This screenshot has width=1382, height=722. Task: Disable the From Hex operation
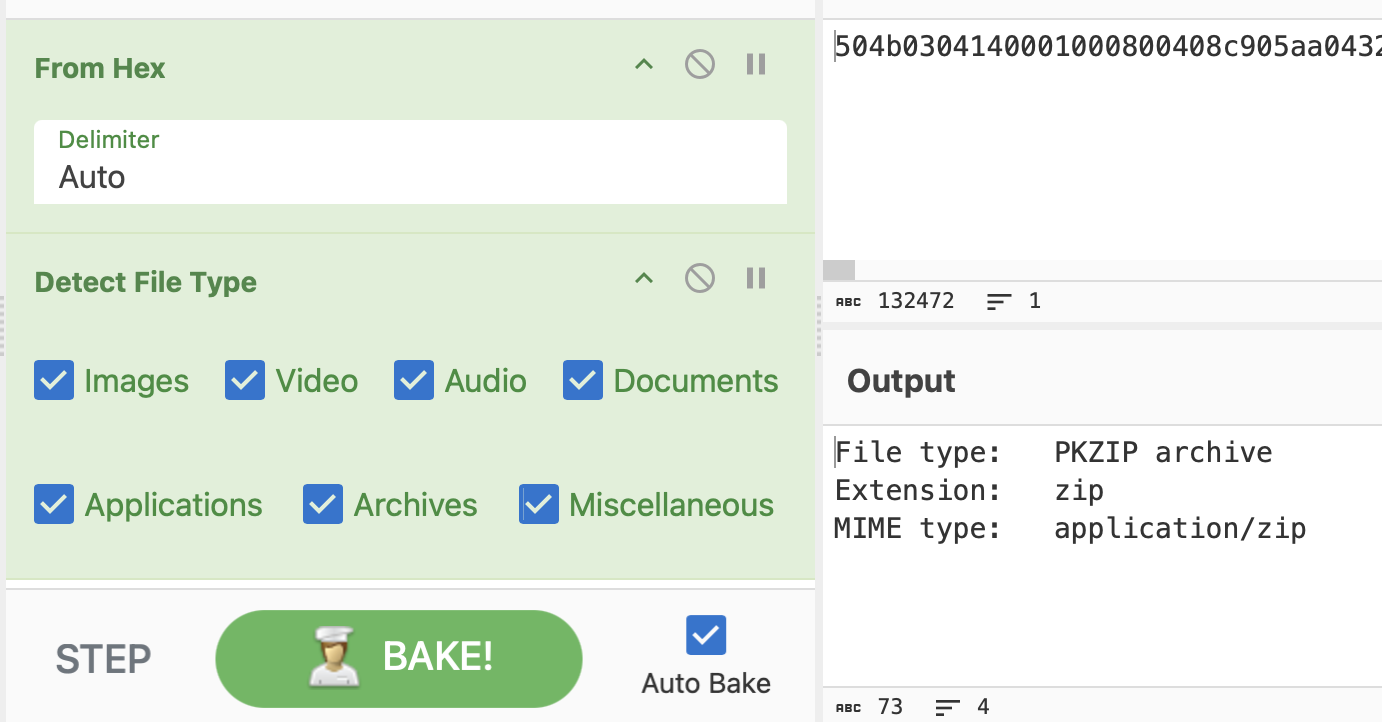coord(699,65)
